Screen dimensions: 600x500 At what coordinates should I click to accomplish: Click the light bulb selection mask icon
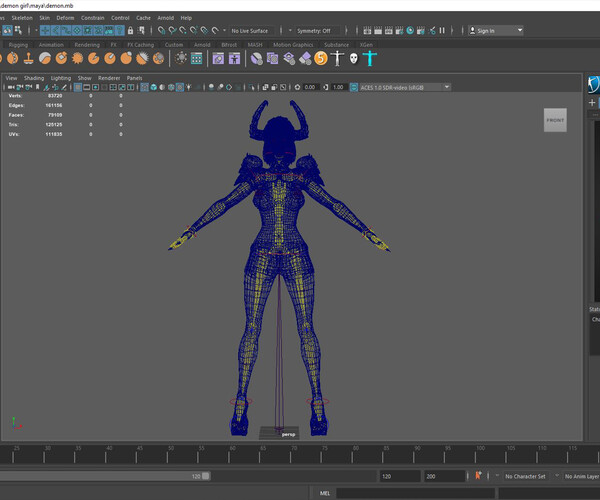pos(119,31)
